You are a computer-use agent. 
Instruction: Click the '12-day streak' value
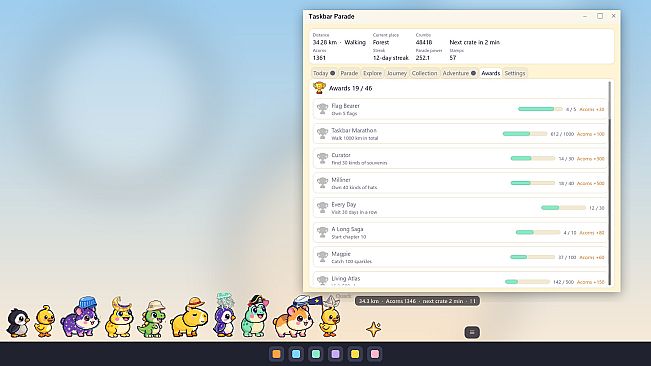click(391, 58)
